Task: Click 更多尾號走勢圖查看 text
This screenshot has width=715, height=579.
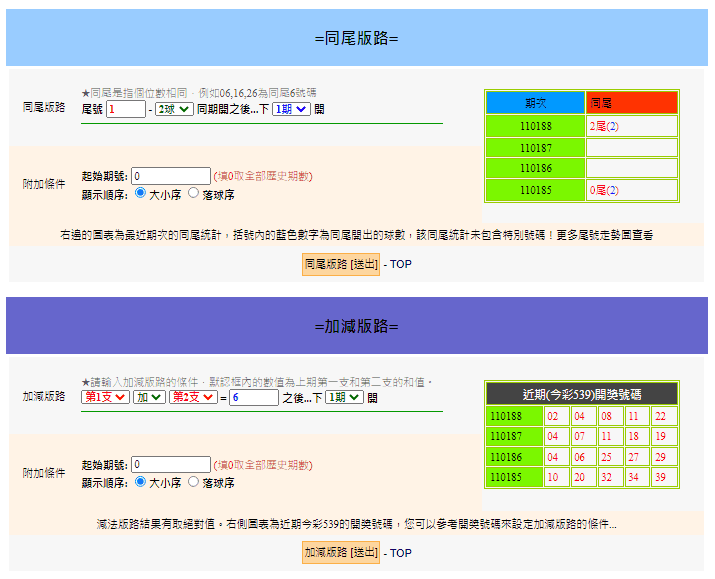Action: tap(605, 235)
